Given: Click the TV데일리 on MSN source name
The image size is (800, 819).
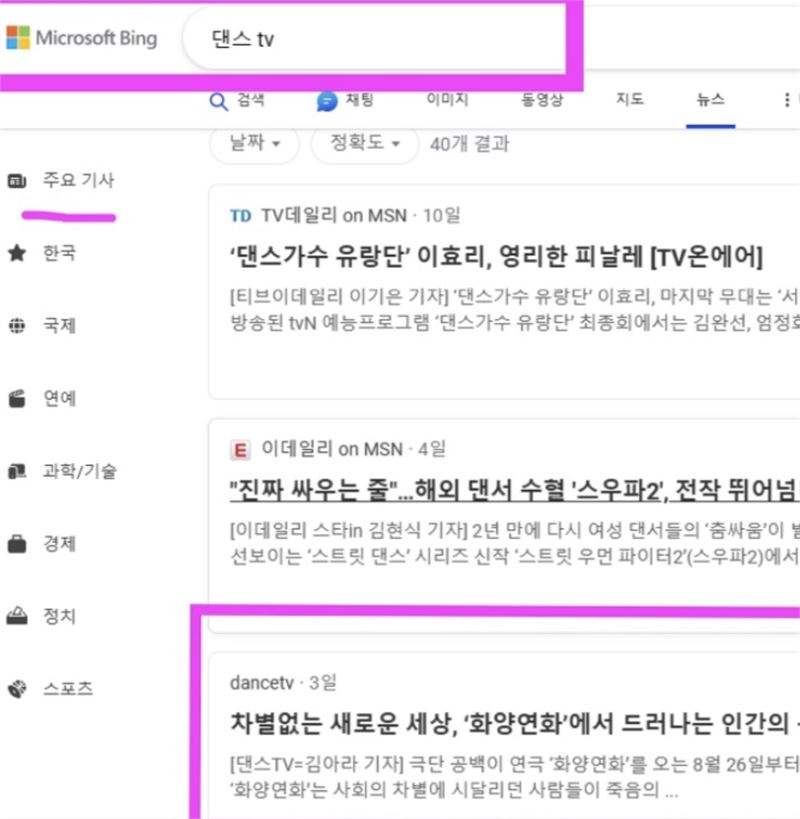Looking at the screenshot, I should [334, 215].
